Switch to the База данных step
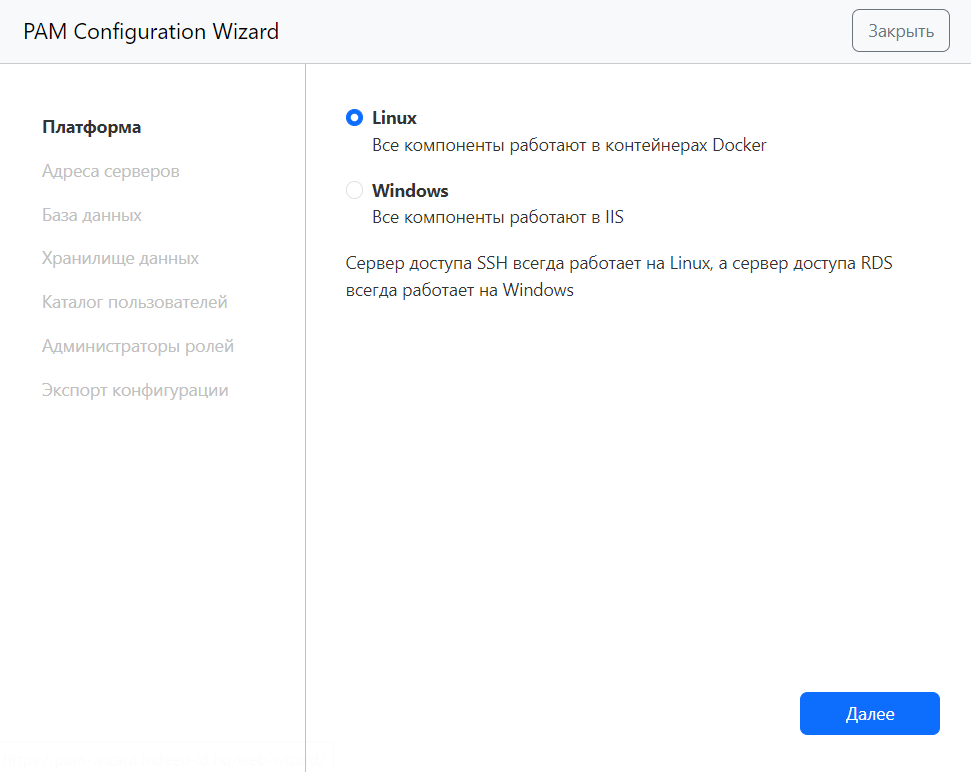 [x=92, y=215]
